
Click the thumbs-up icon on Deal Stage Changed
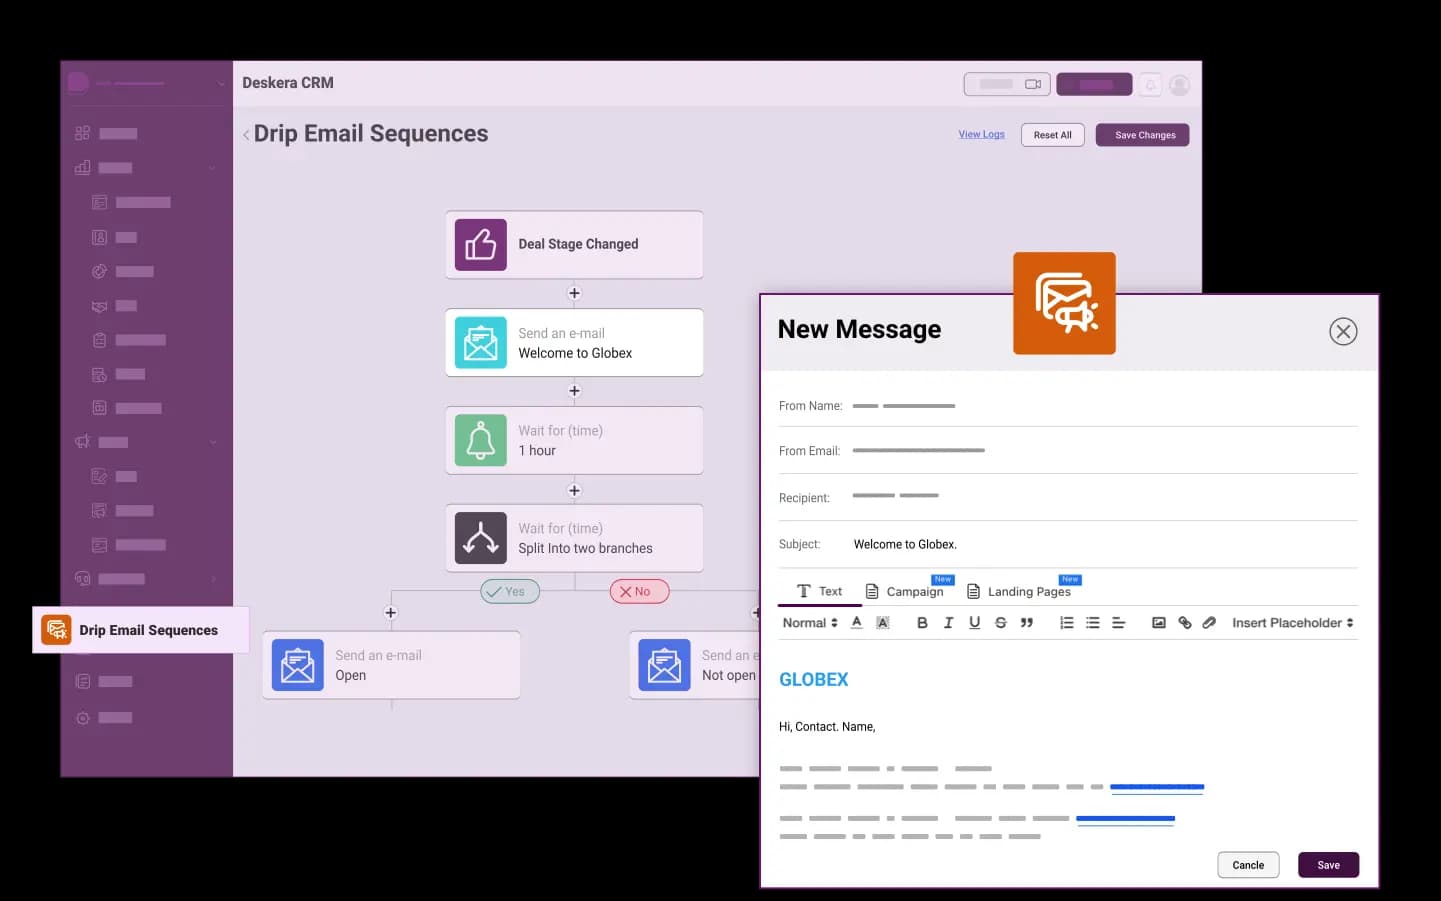point(481,245)
